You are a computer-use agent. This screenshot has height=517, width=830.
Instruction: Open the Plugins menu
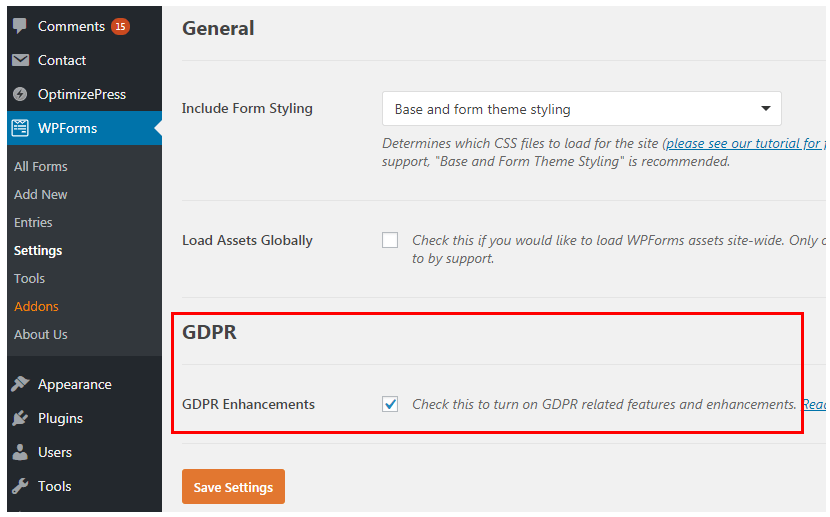click(x=60, y=418)
